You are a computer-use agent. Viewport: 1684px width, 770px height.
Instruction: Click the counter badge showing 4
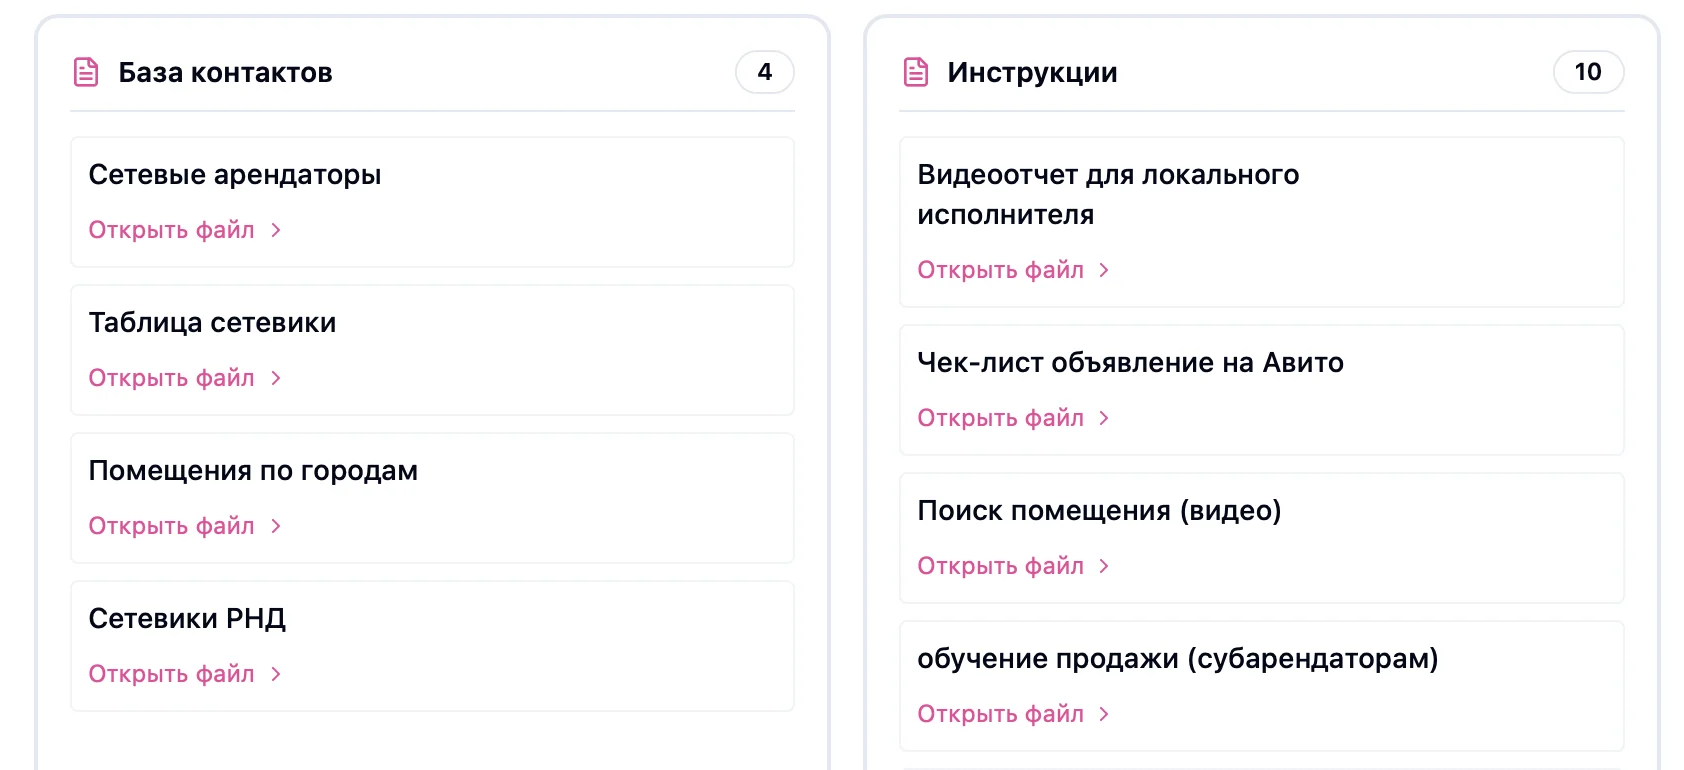765,71
